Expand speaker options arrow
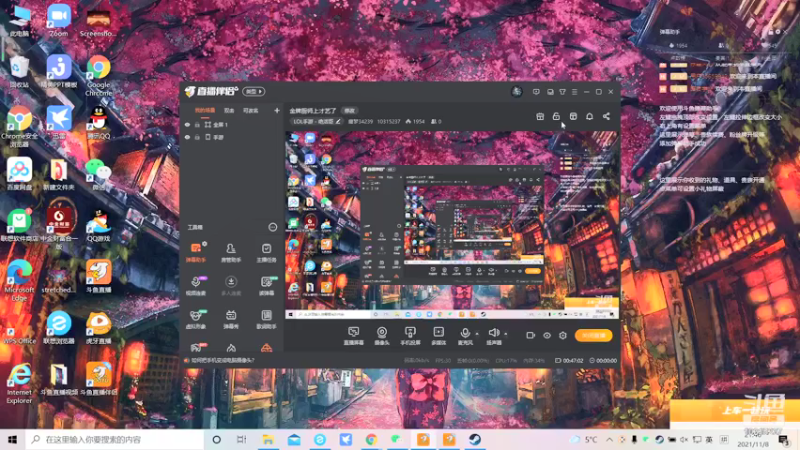800x450 pixels. pyautogui.click(x=506, y=334)
